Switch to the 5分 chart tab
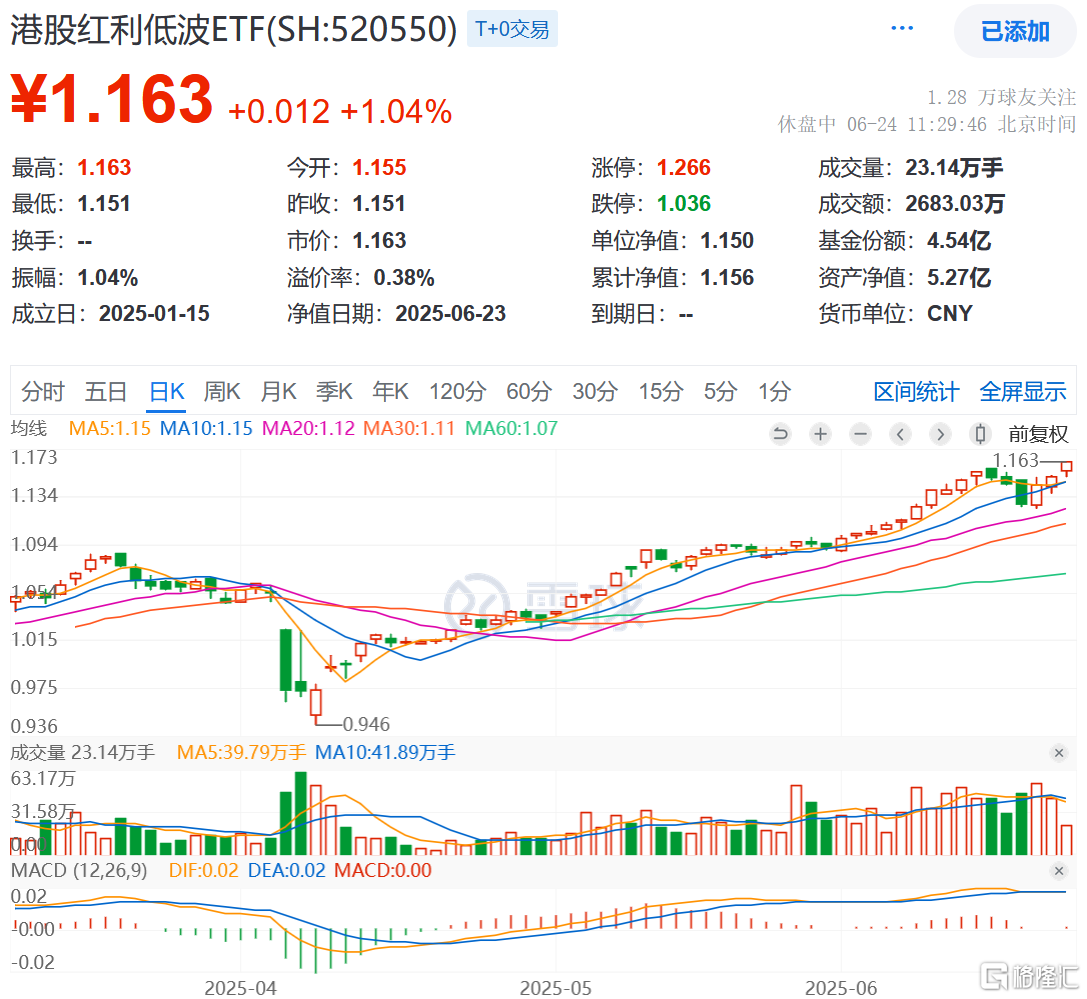This screenshot has width=1087, height=999. coord(720,392)
